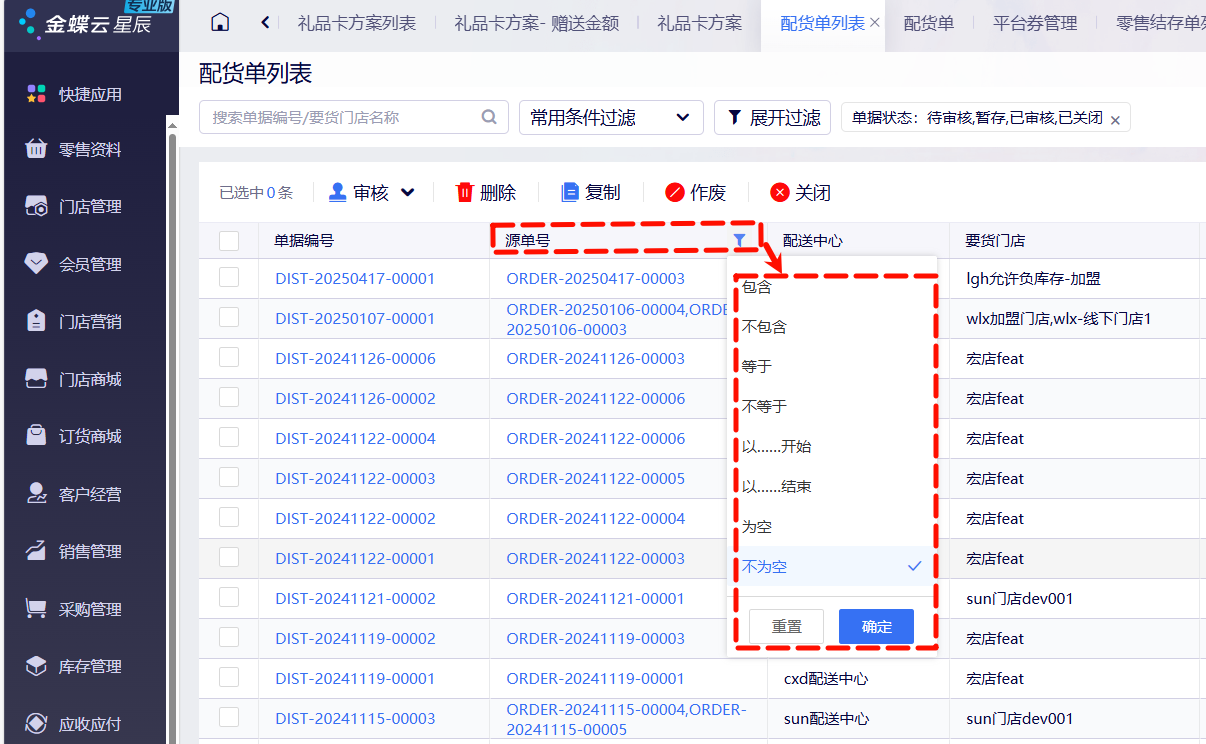
Task: Open 门店管理 sidebar icon
Action: [x=36, y=207]
